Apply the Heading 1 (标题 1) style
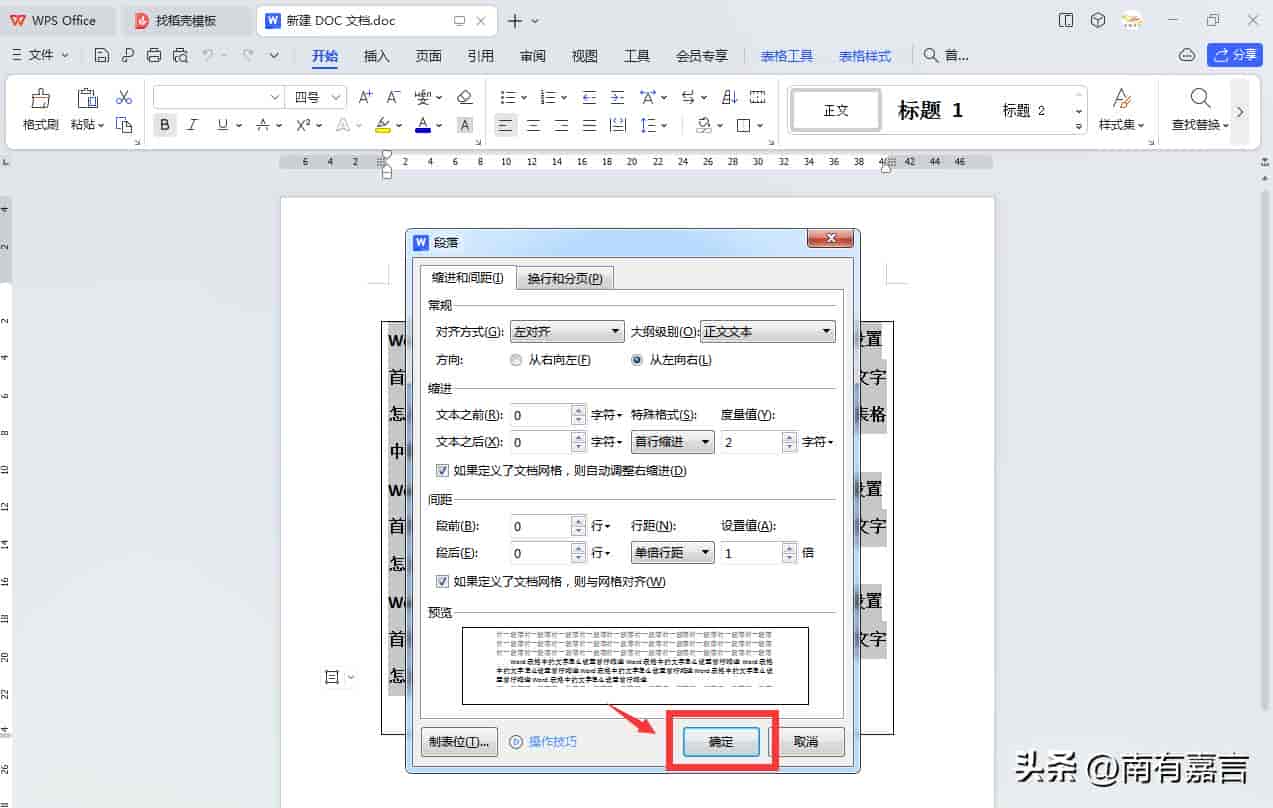1273x808 pixels. pyautogui.click(x=930, y=110)
